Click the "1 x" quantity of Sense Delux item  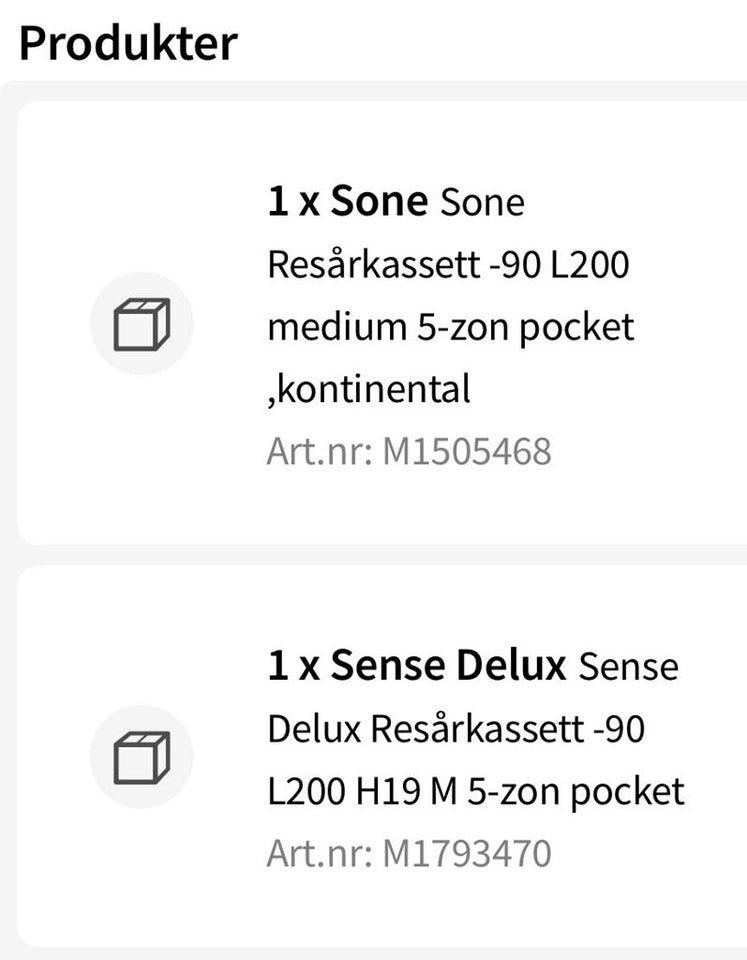(x=293, y=665)
